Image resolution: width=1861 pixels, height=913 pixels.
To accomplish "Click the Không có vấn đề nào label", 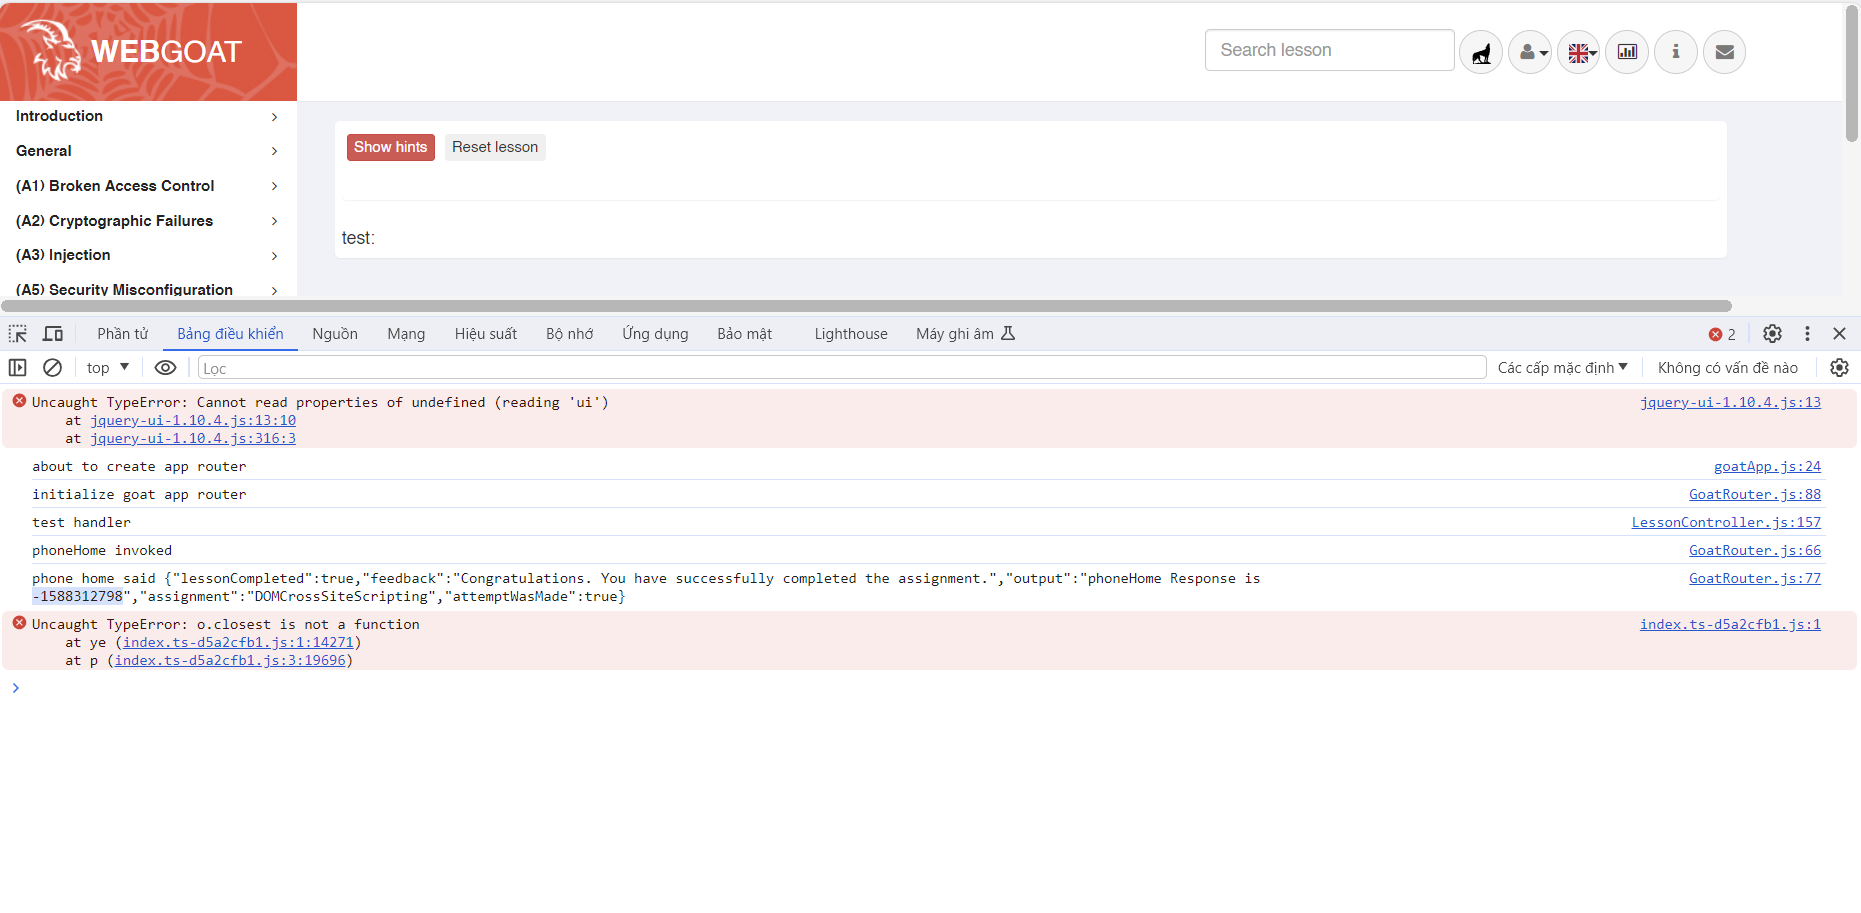I will click(x=1727, y=368).
